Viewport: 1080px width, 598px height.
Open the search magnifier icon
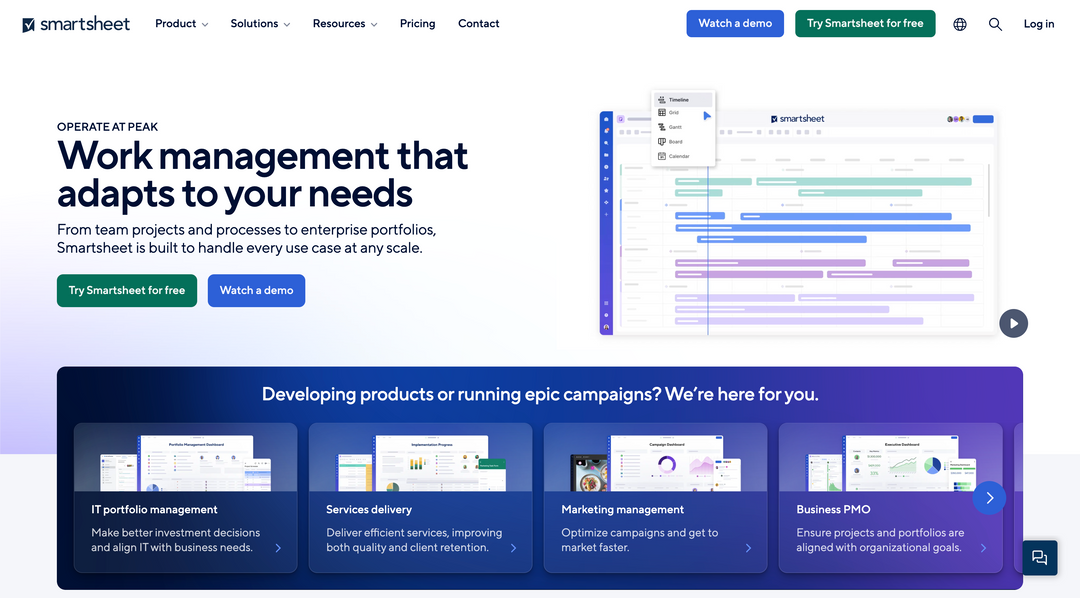[x=995, y=24]
